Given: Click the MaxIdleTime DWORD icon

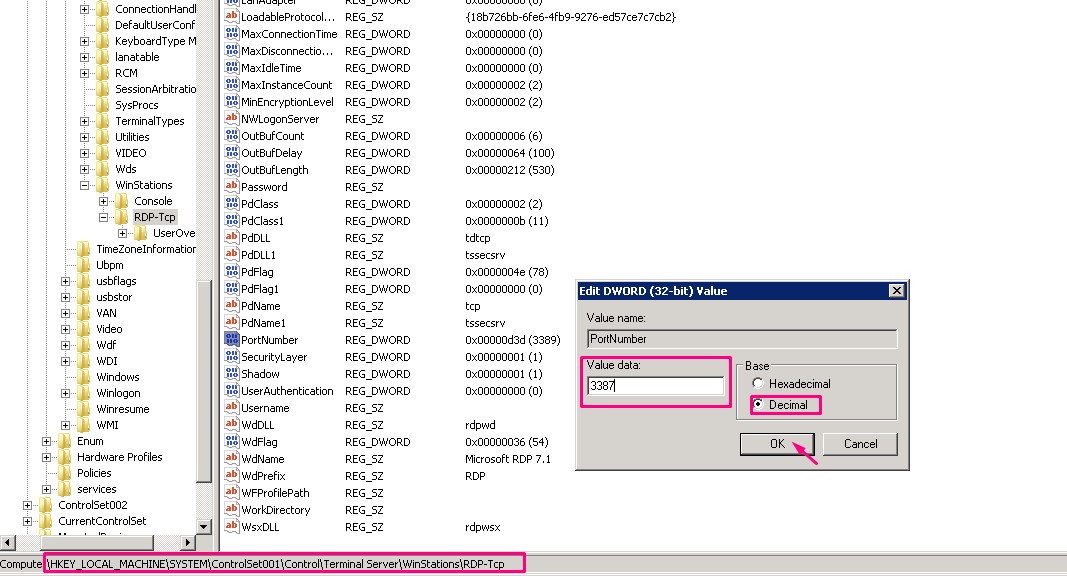Looking at the screenshot, I should [231, 67].
